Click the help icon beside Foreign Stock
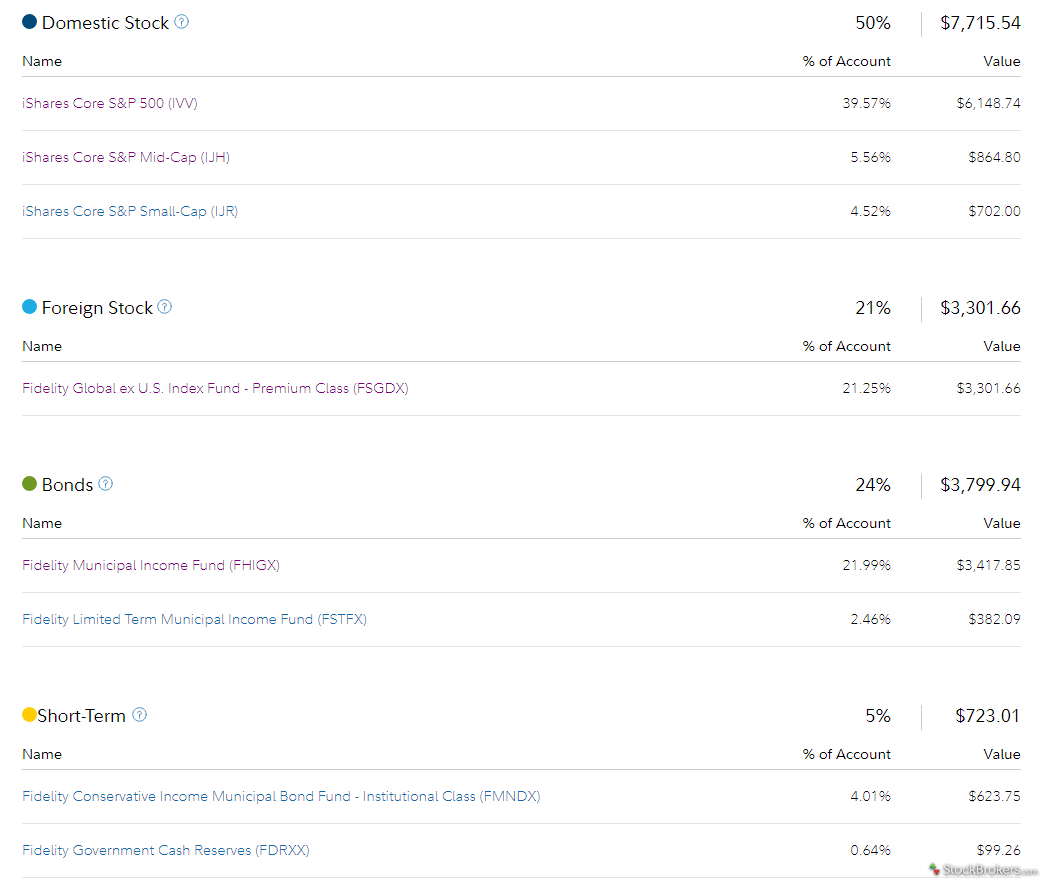The height and width of the screenshot is (889, 1054). [x=165, y=306]
